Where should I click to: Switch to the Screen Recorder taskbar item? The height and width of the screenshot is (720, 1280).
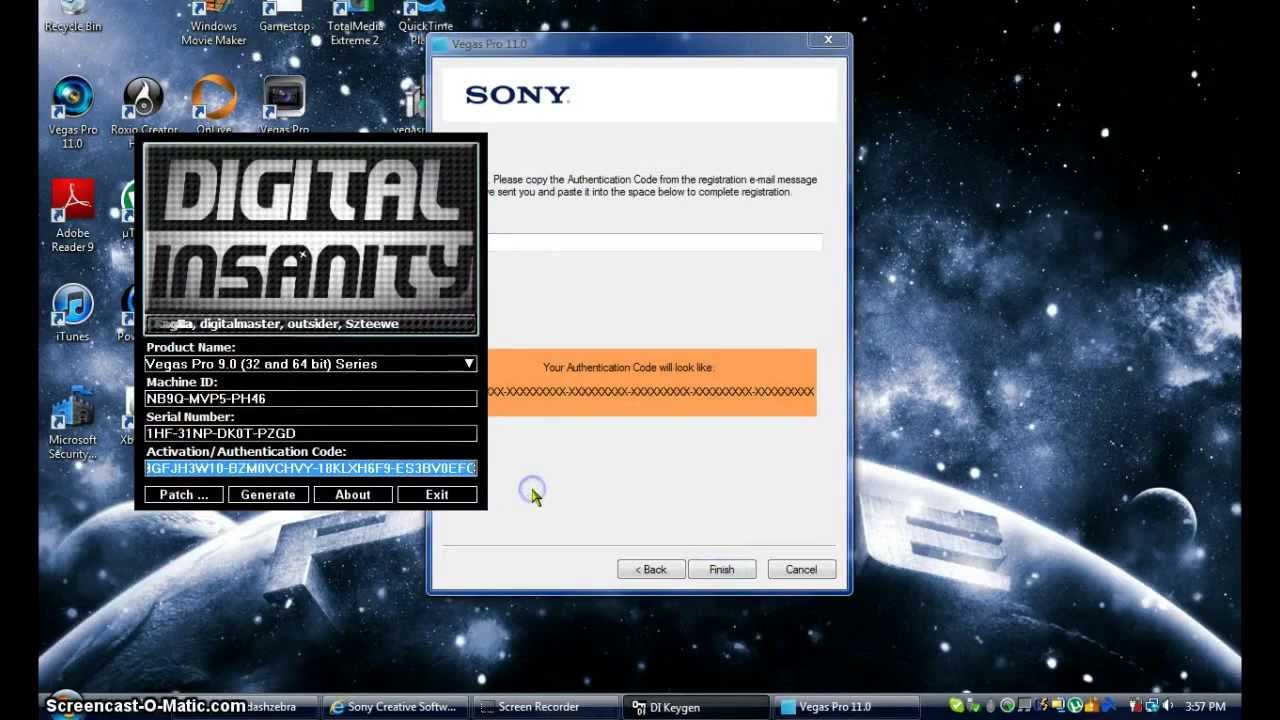coord(545,707)
